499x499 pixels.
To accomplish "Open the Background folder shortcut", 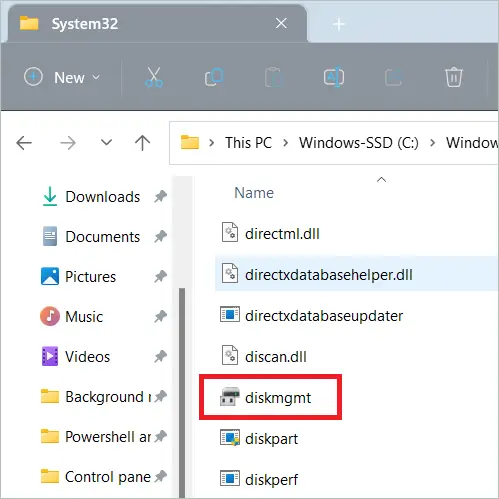I will pos(96,397).
